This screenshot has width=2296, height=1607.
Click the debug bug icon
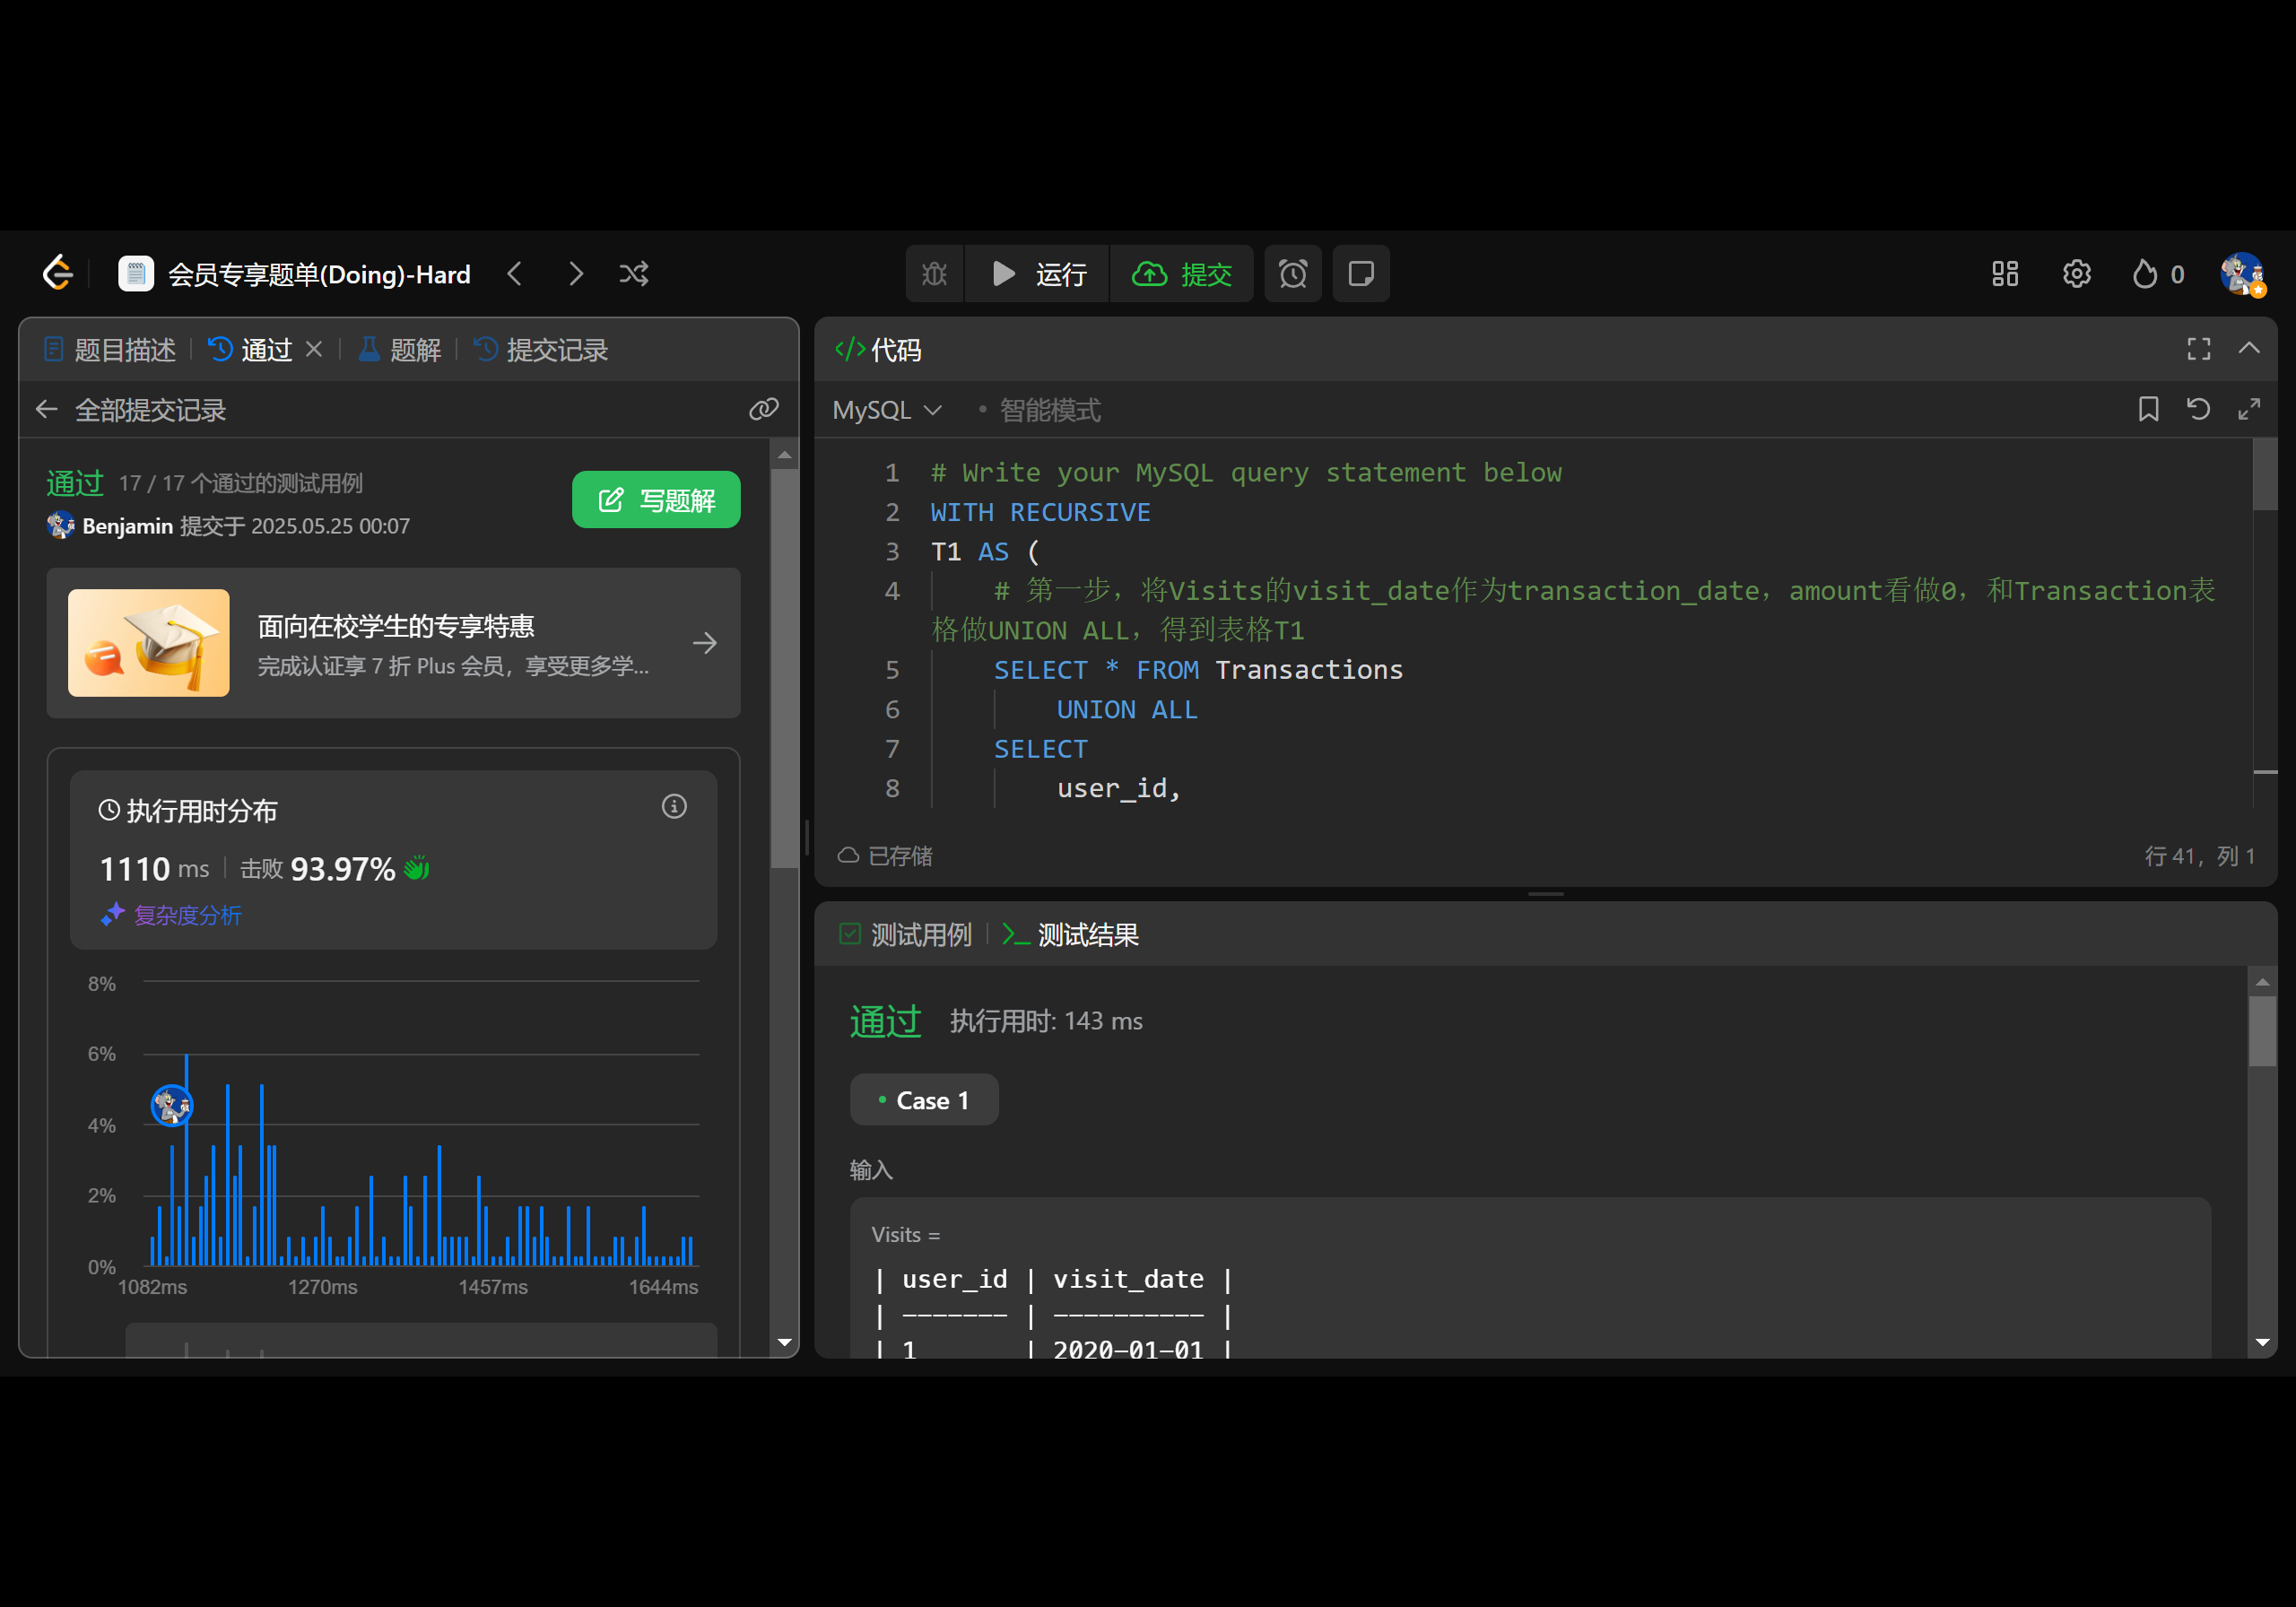tap(934, 274)
